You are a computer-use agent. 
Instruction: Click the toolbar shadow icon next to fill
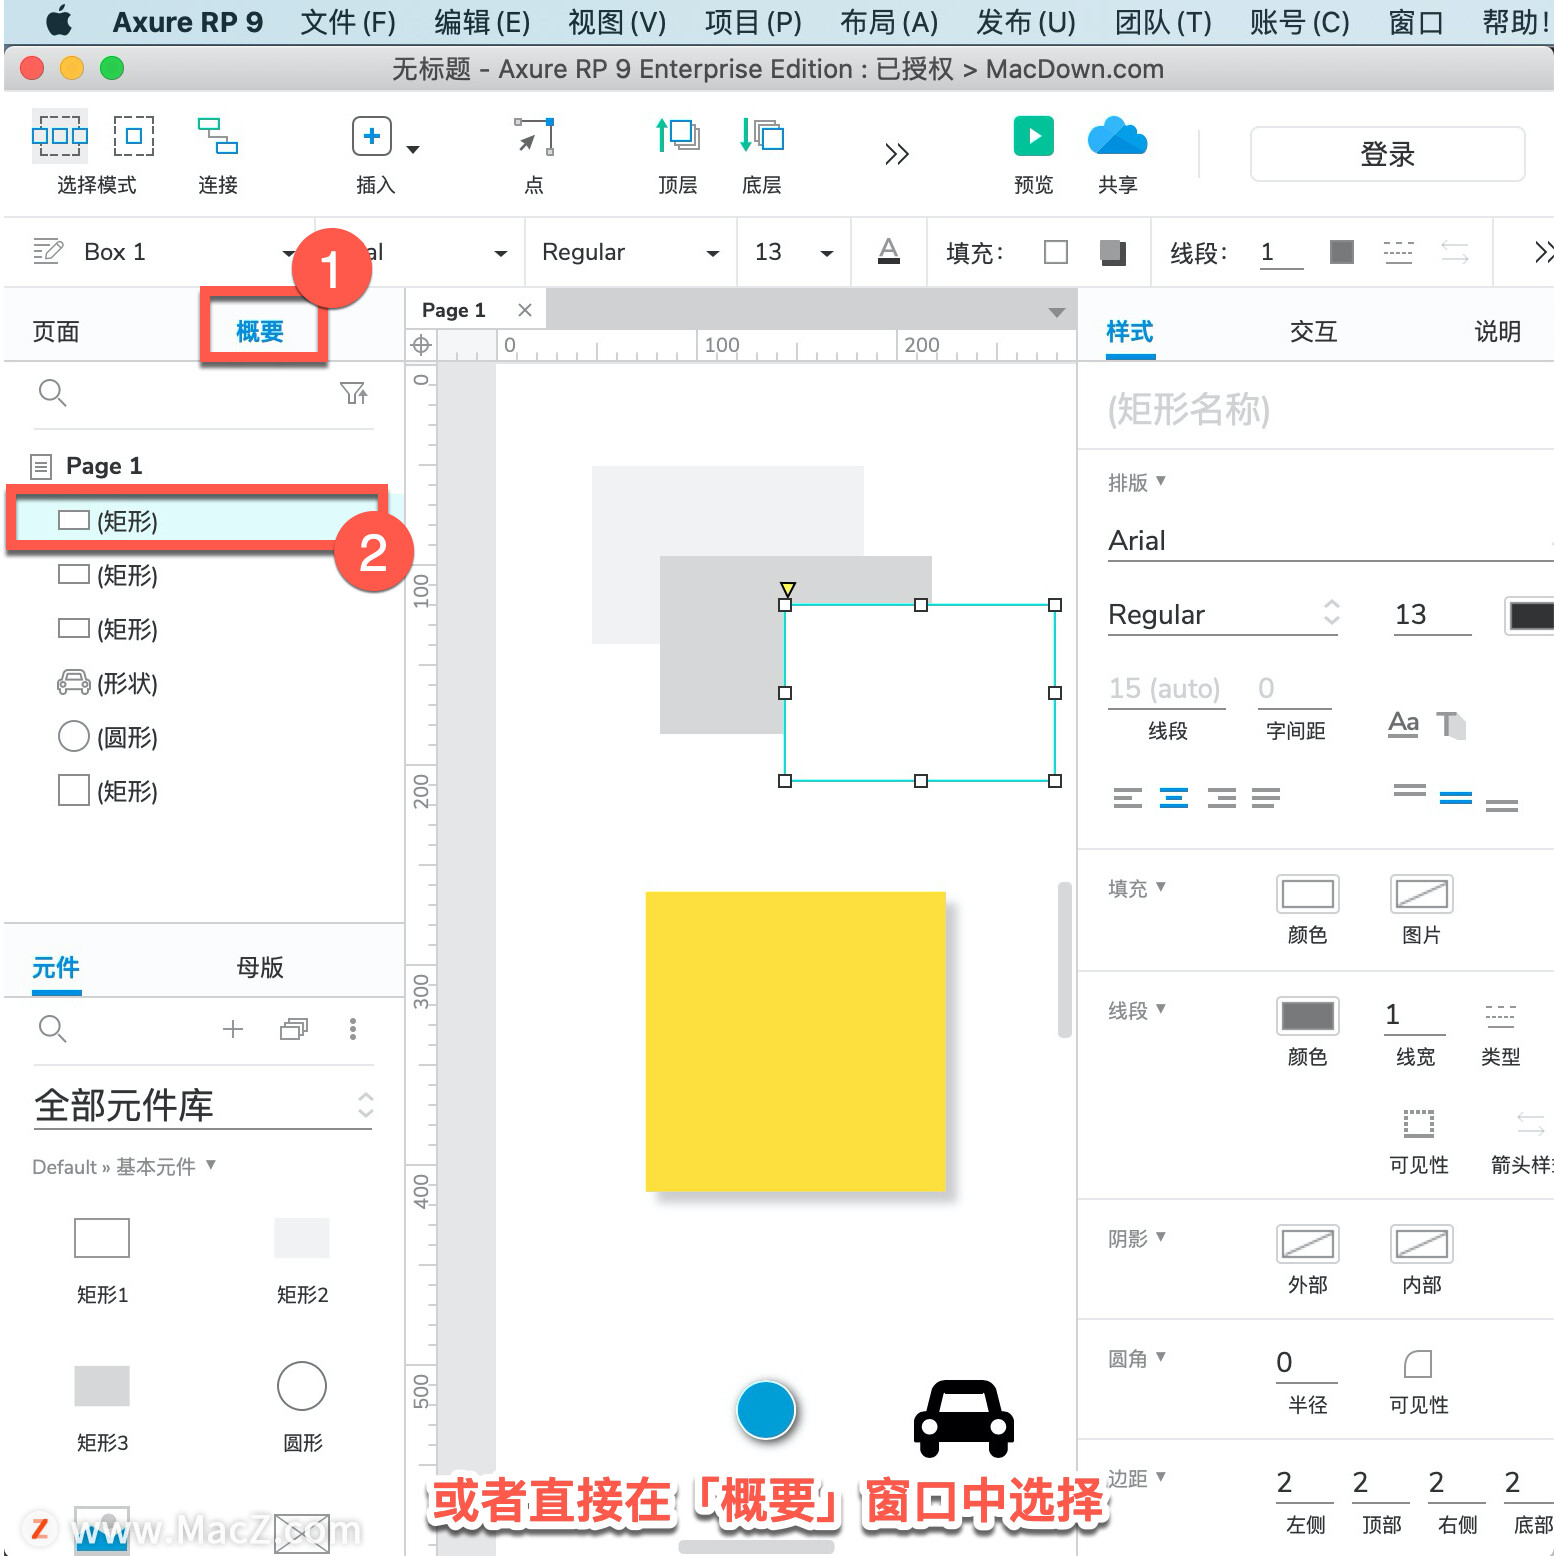[1113, 252]
